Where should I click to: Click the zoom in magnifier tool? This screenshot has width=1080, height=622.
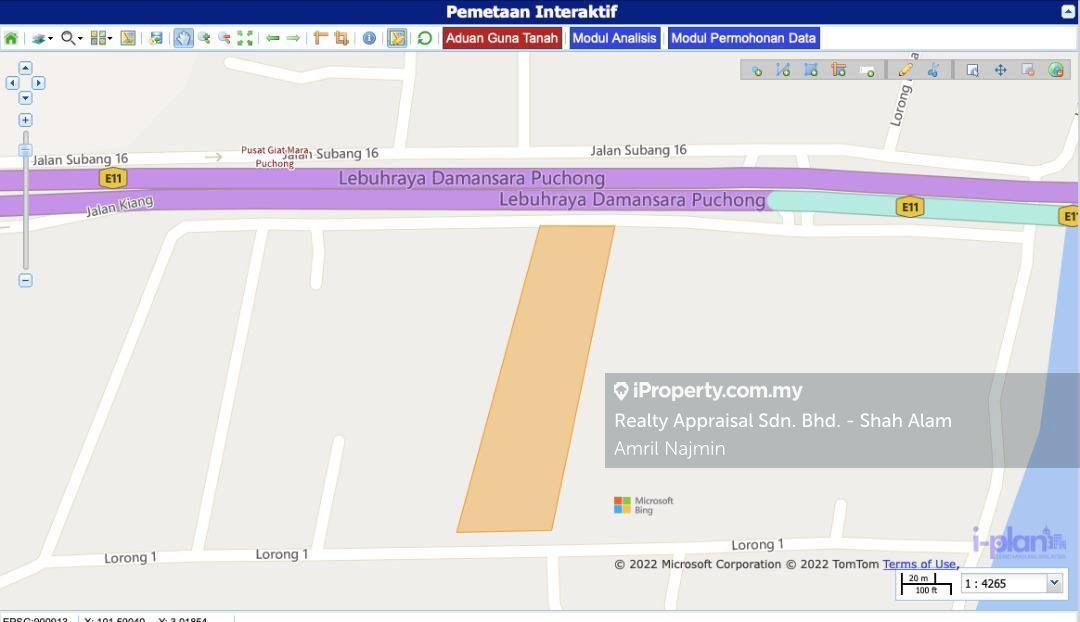tap(204, 38)
